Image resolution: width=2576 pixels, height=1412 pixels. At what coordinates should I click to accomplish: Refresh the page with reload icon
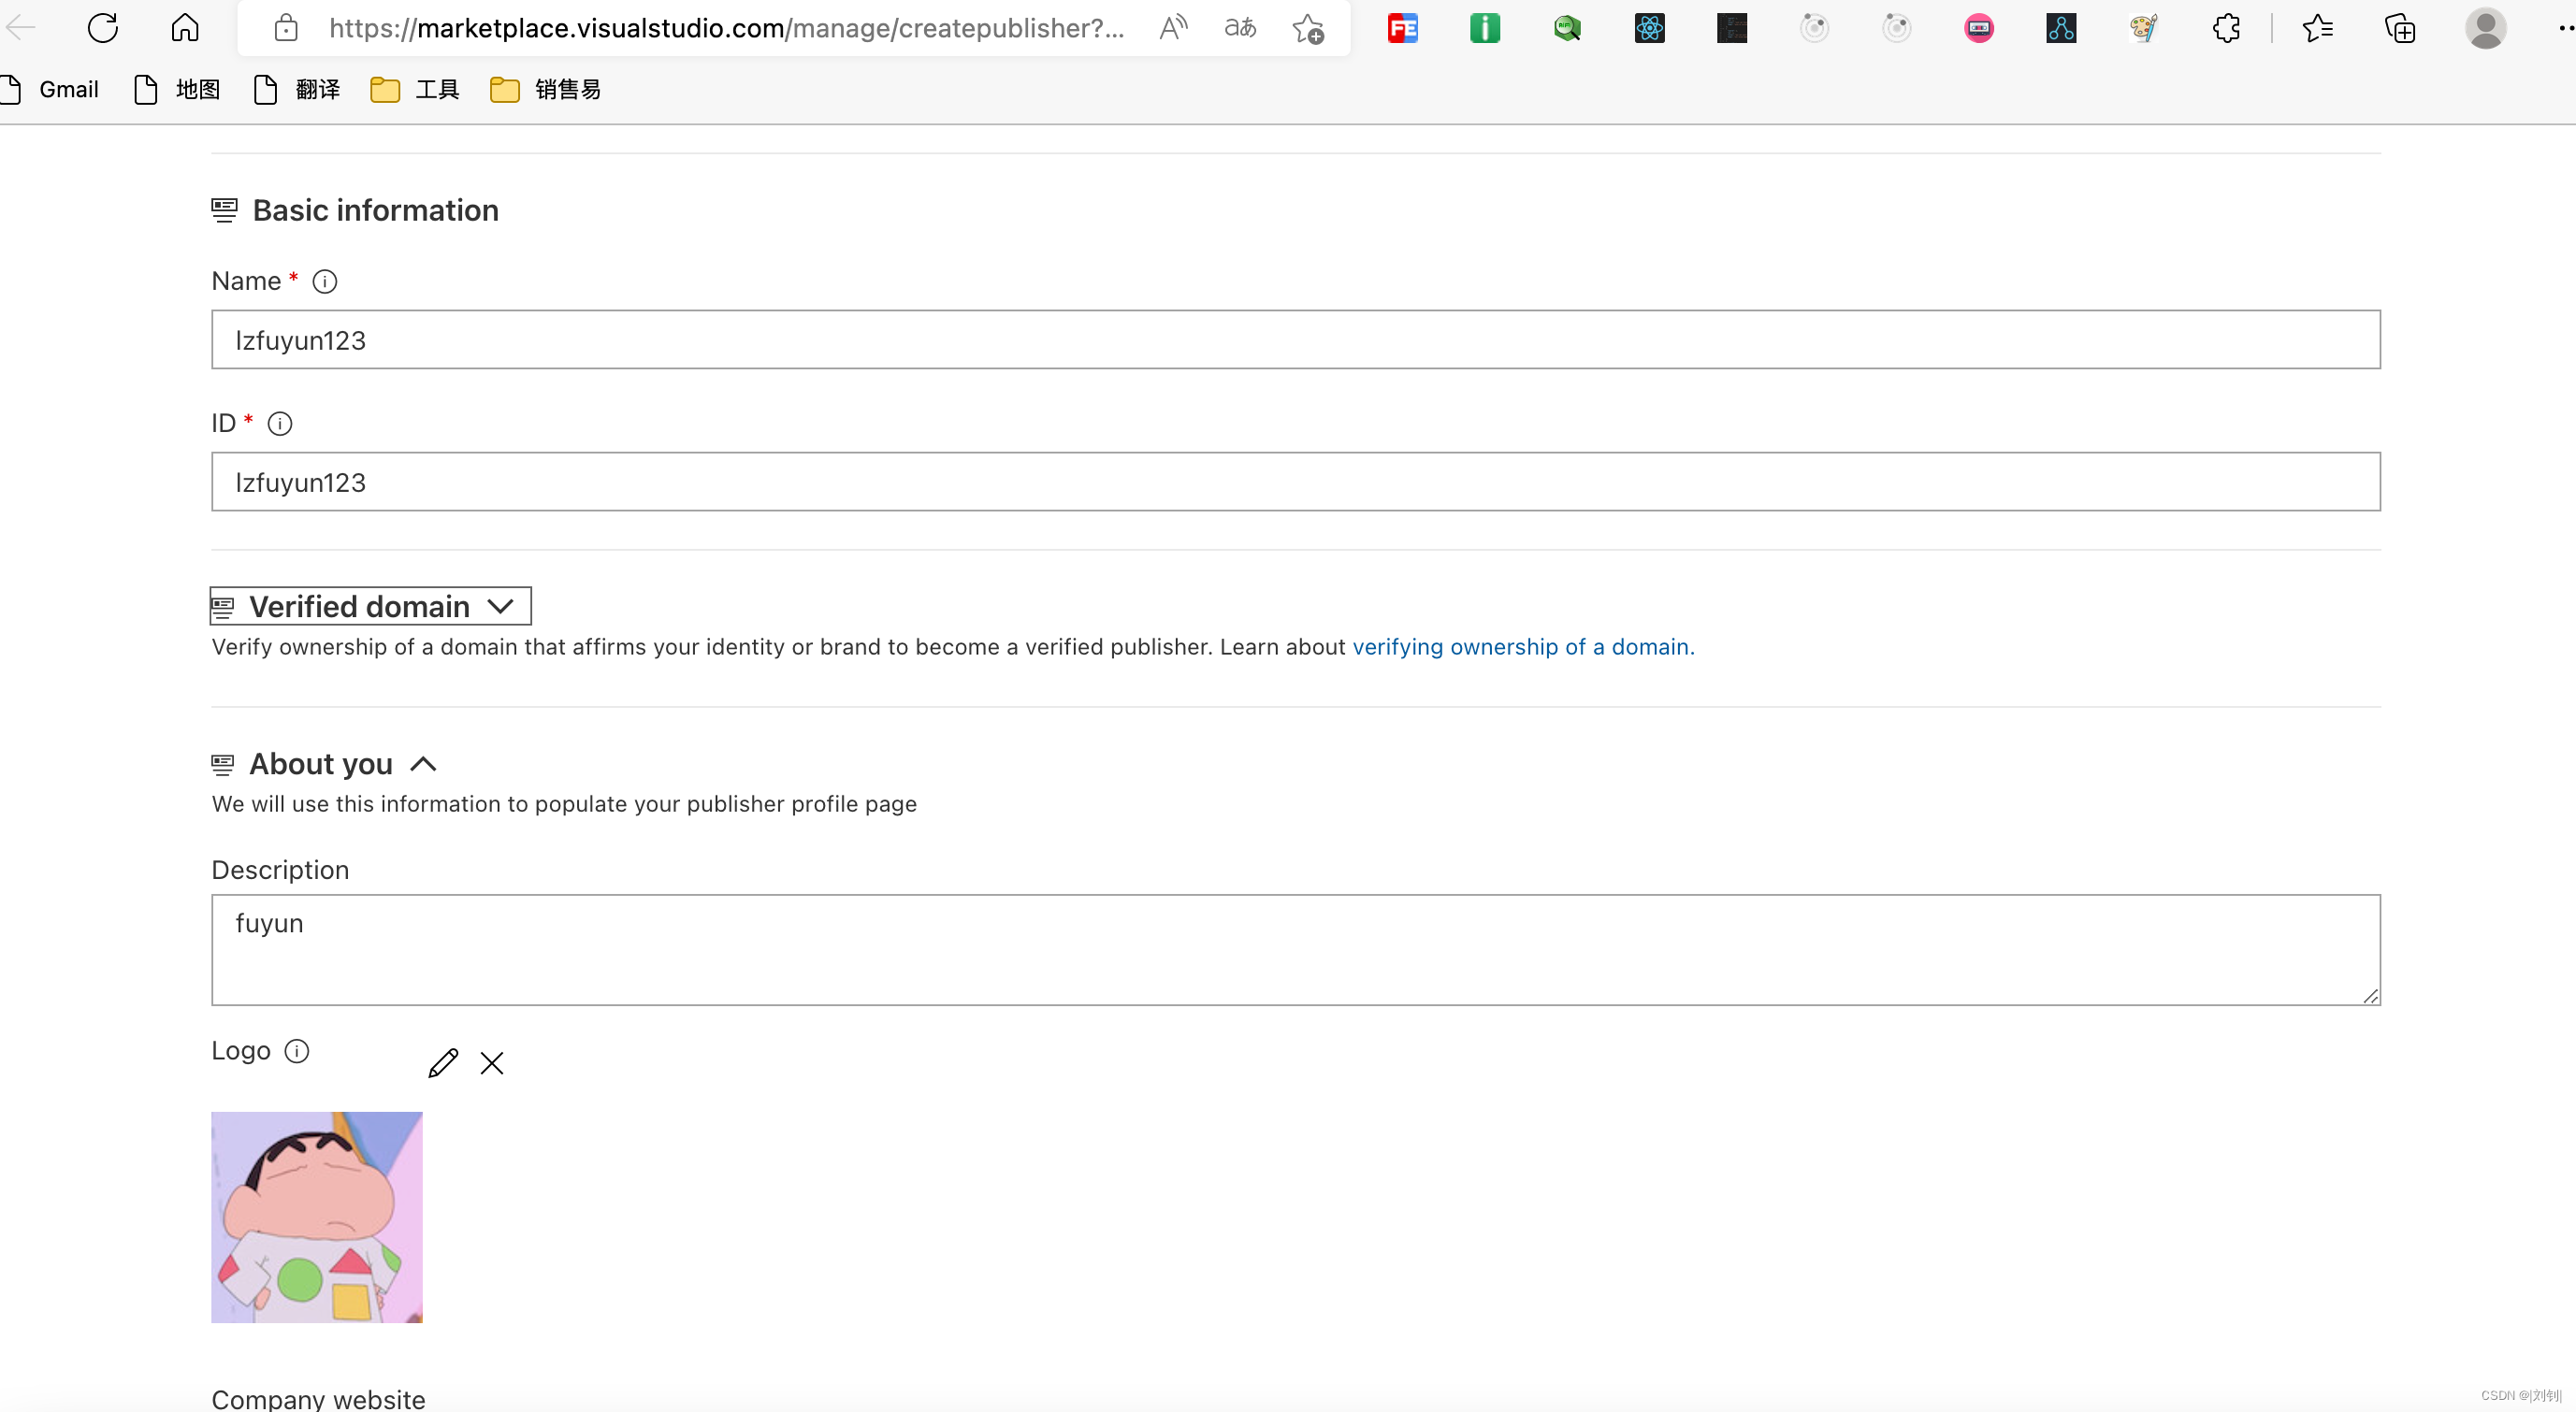(102, 28)
